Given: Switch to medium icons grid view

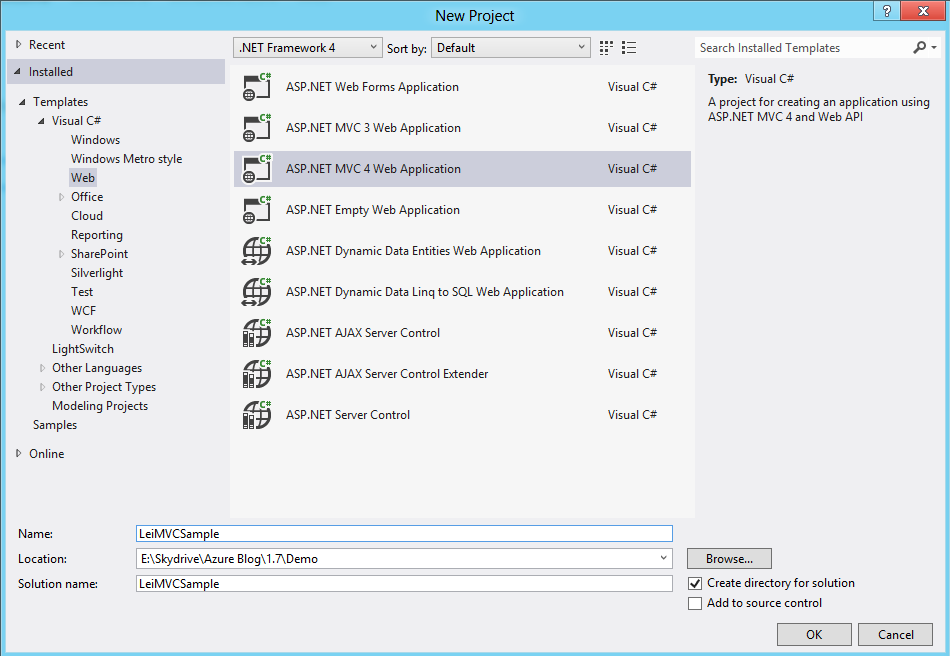Looking at the screenshot, I should (x=606, y=48).
